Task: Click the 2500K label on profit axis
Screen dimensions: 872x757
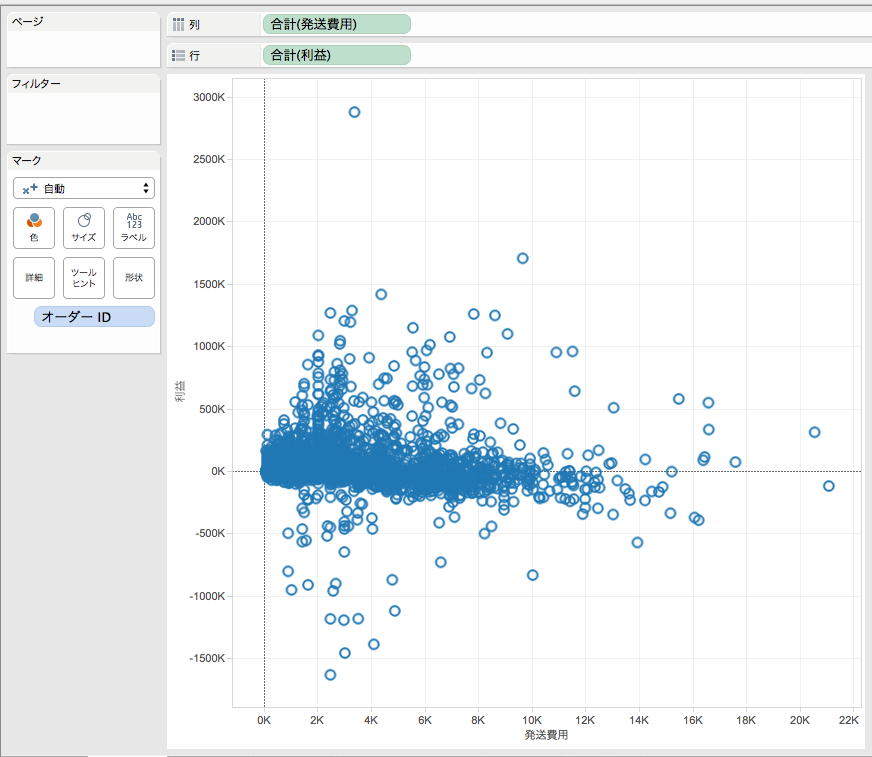Action: pyautogui.click(x=209, y=160)
